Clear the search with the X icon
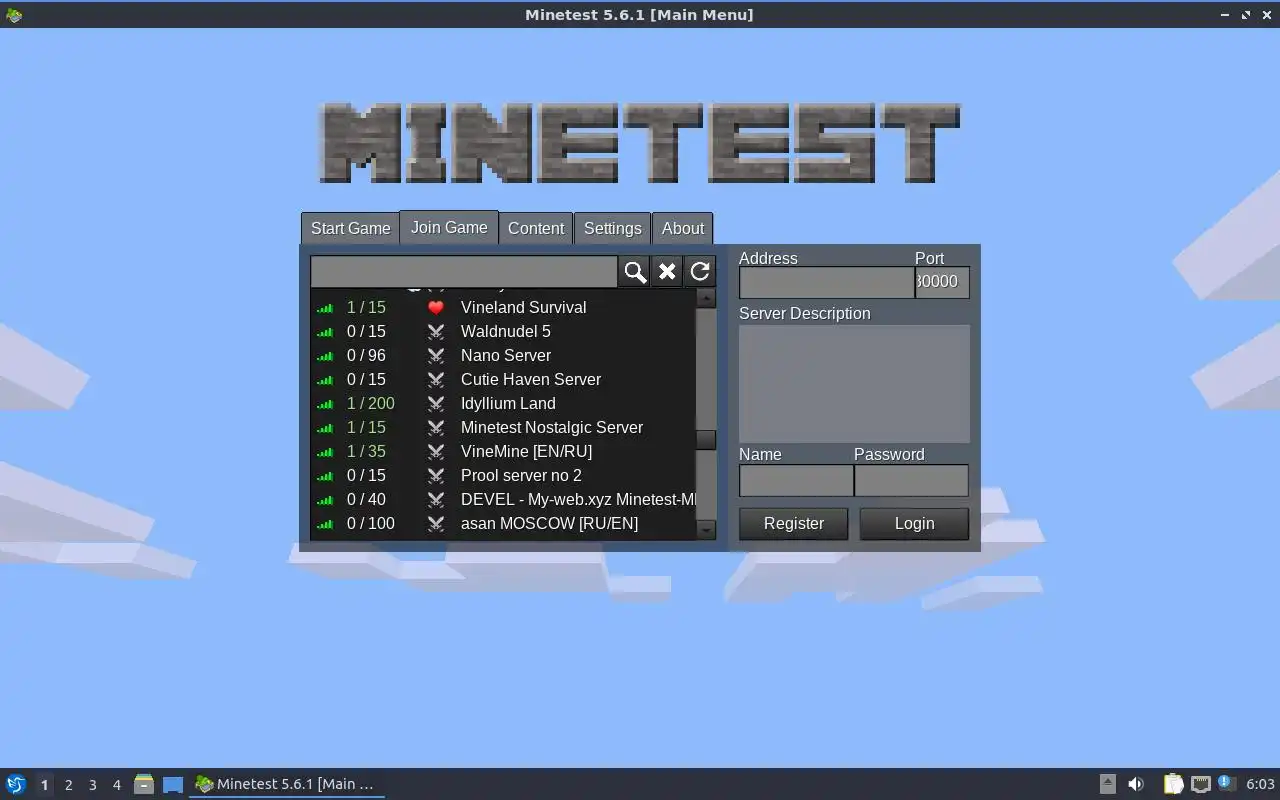 667,271
